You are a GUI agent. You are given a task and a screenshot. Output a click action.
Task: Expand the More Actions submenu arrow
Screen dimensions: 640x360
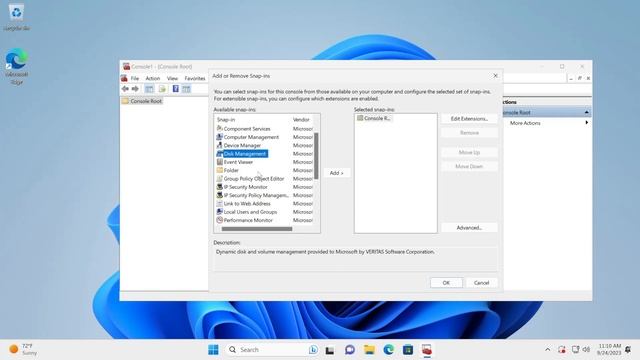[587, 123]
